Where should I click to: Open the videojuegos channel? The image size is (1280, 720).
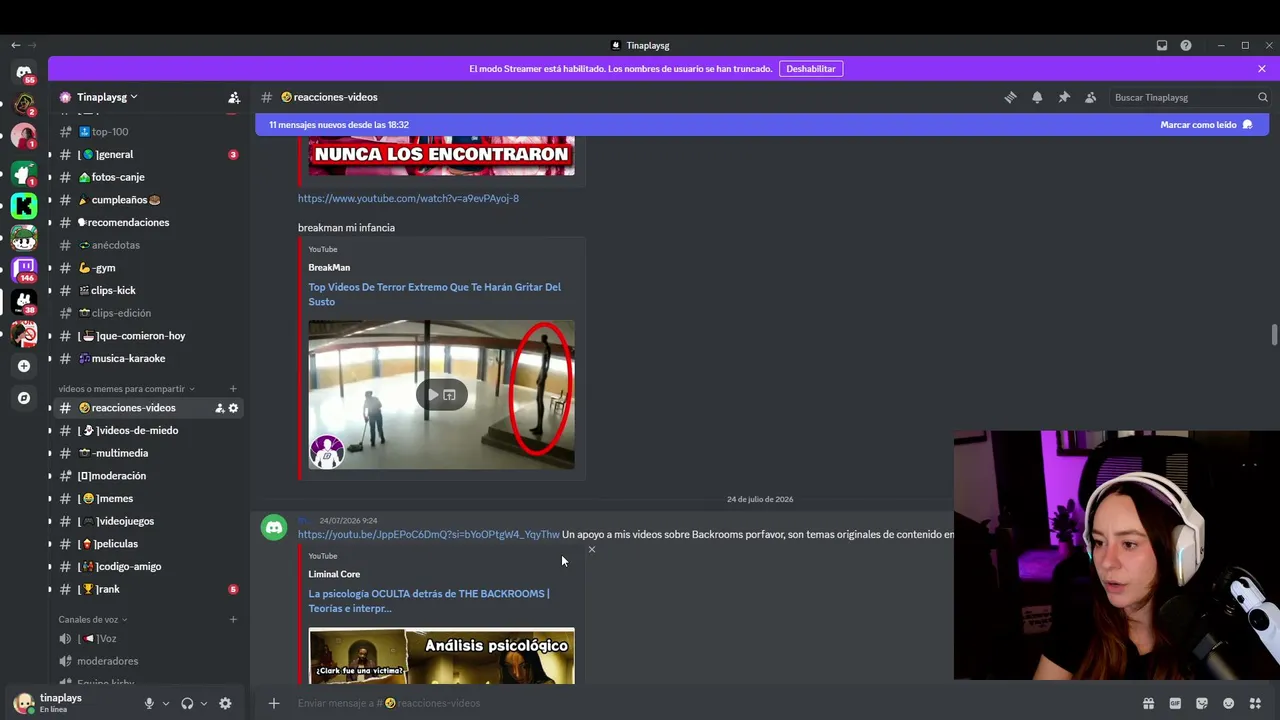(x=149, y=521)
